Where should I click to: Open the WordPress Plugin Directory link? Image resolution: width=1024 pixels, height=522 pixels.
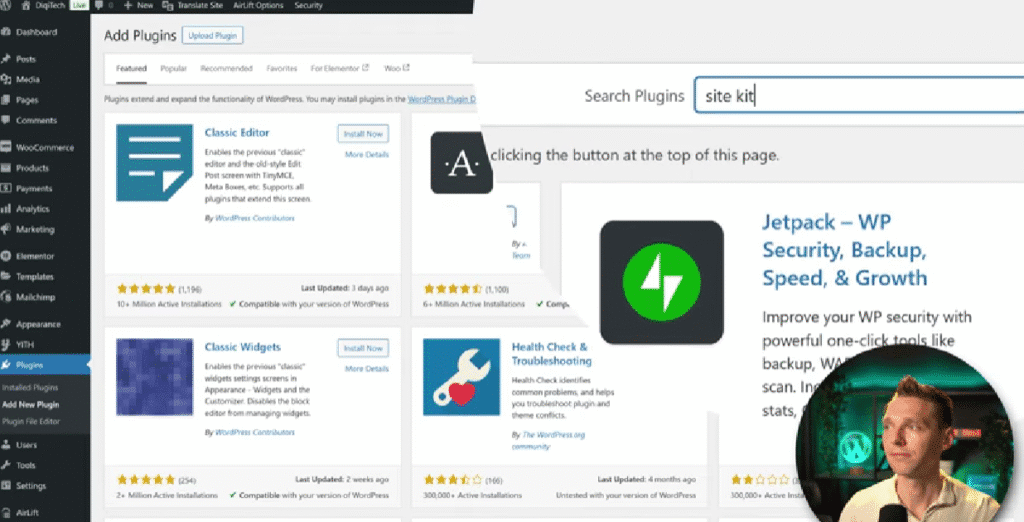point(442,99)
